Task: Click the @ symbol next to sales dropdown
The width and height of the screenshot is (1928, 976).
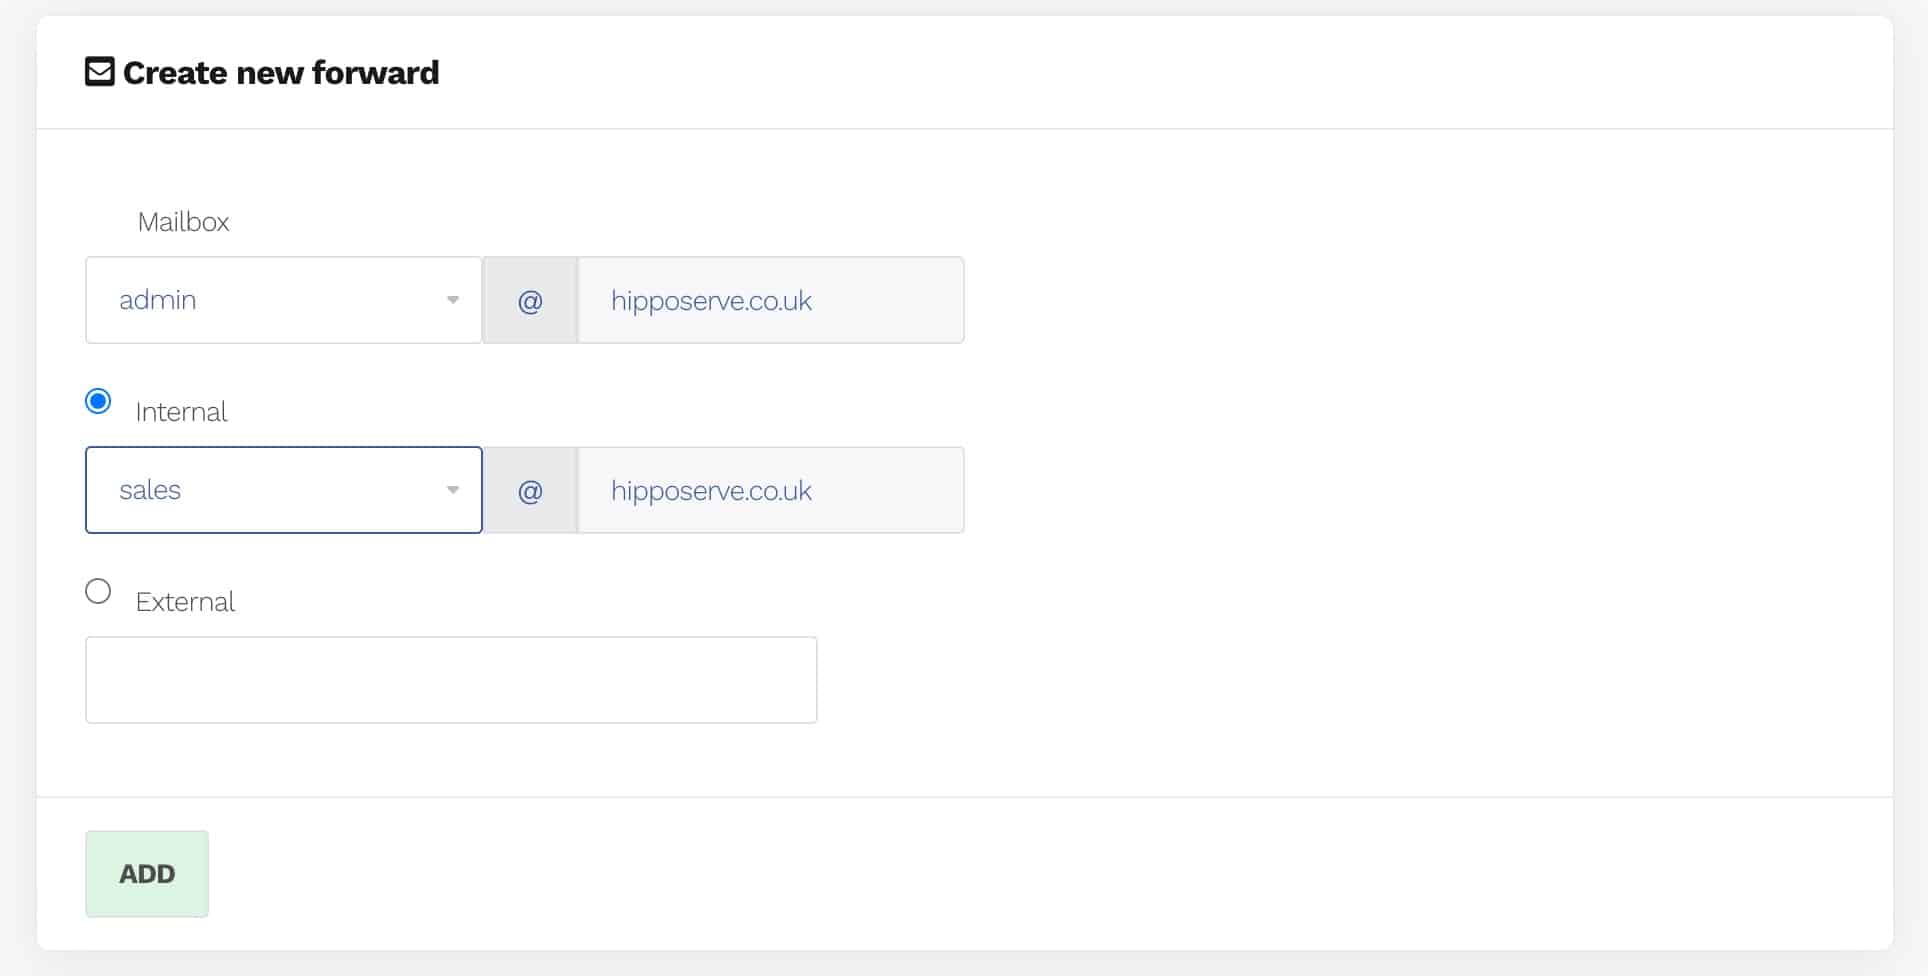Action: [x=530, y=490]
